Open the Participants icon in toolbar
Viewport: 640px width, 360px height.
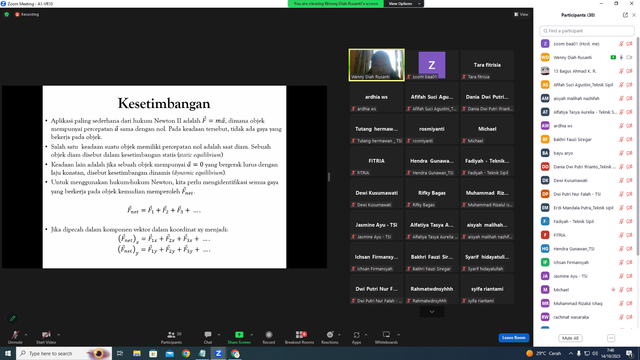coord(171,335)
